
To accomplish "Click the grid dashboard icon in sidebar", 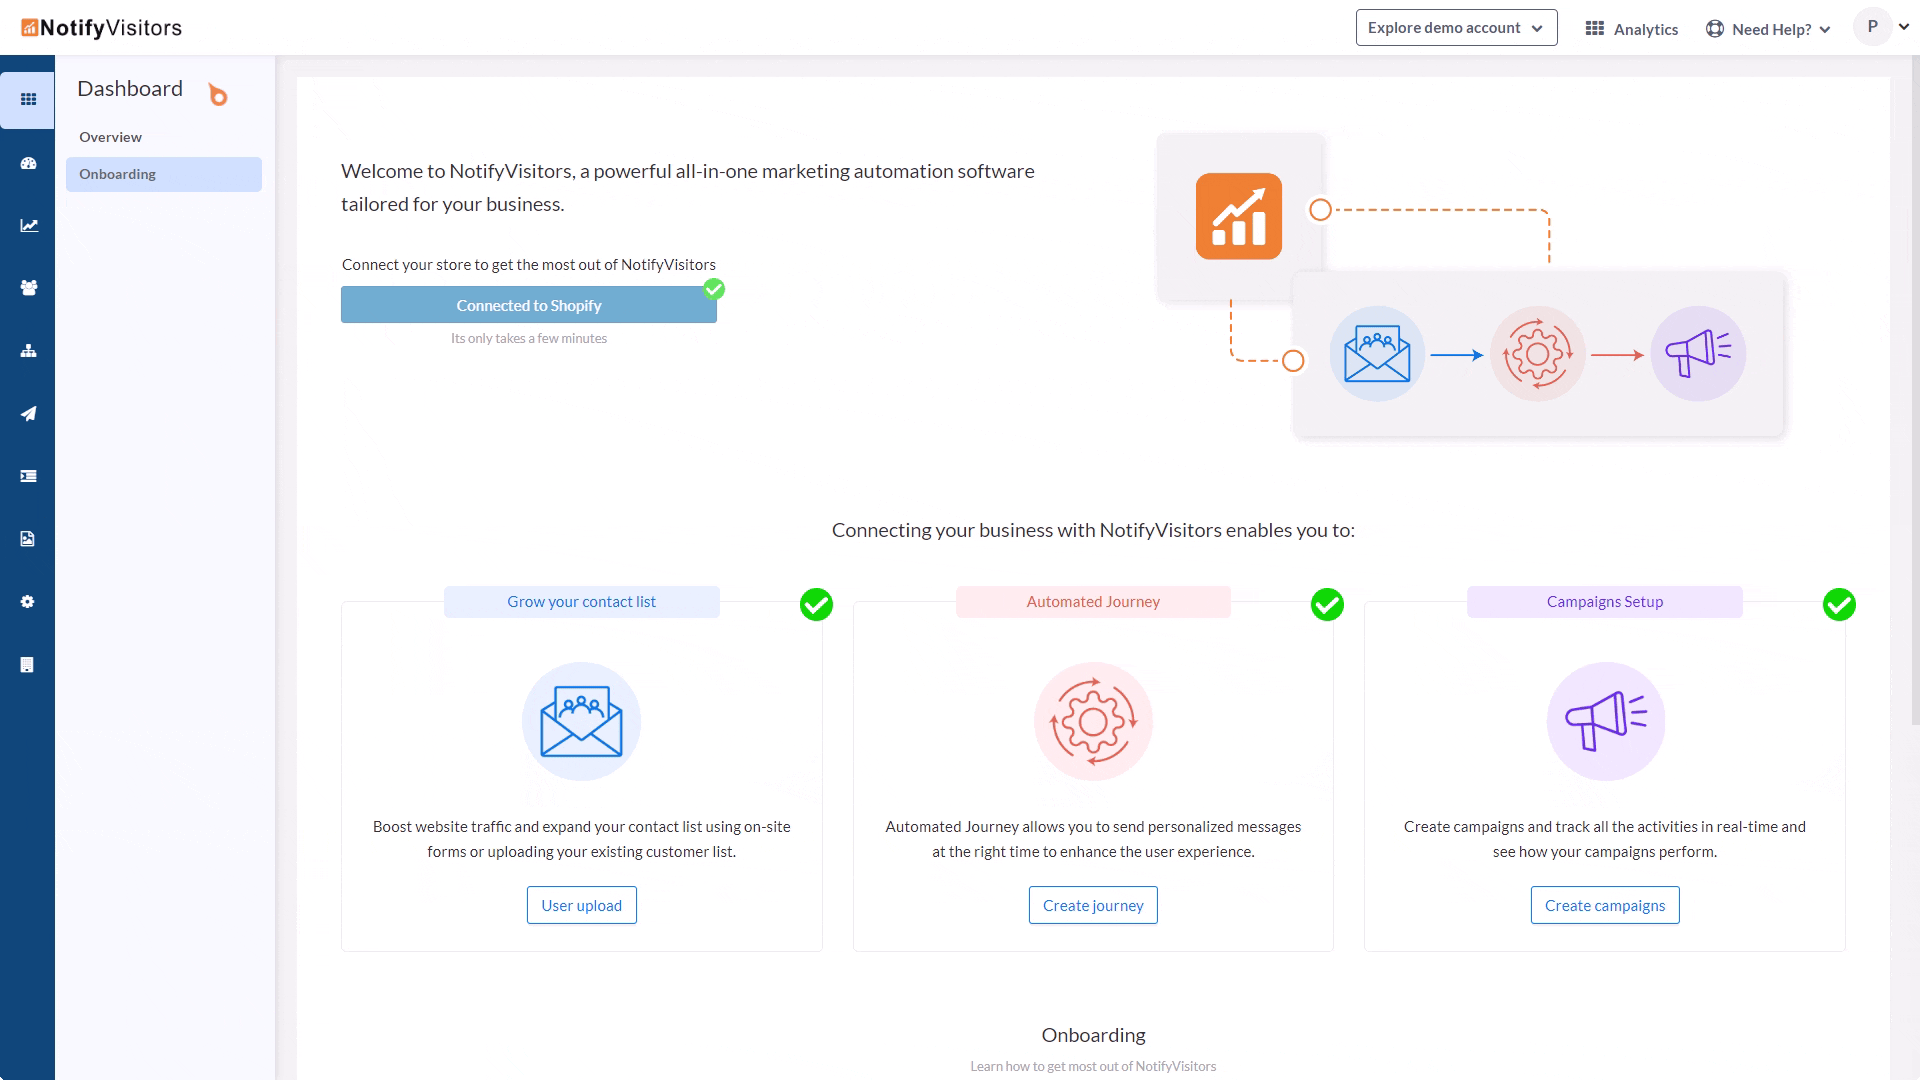I will 28,99.
